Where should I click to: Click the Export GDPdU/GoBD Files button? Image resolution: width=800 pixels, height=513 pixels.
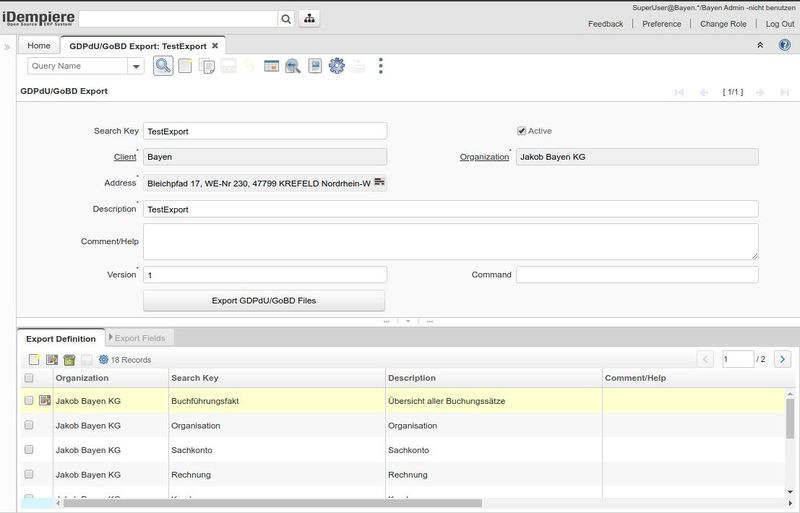[x=264, y=300]
